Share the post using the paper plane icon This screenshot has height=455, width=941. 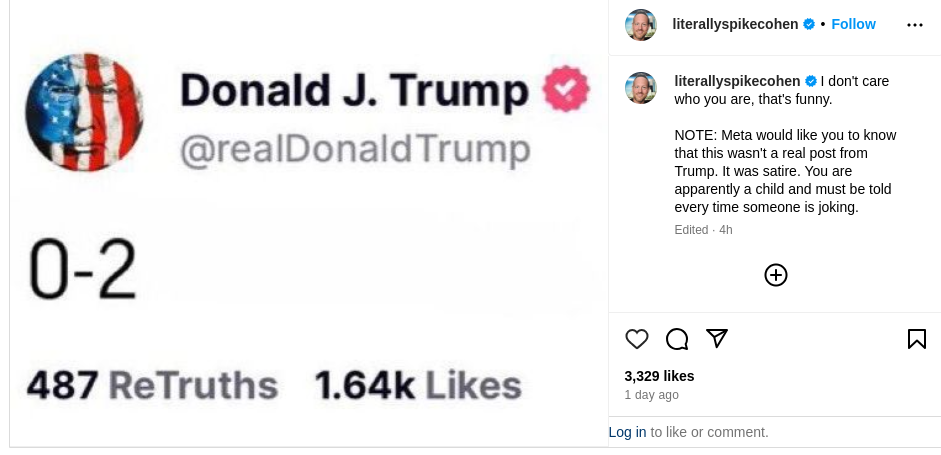tap(716, 338)
